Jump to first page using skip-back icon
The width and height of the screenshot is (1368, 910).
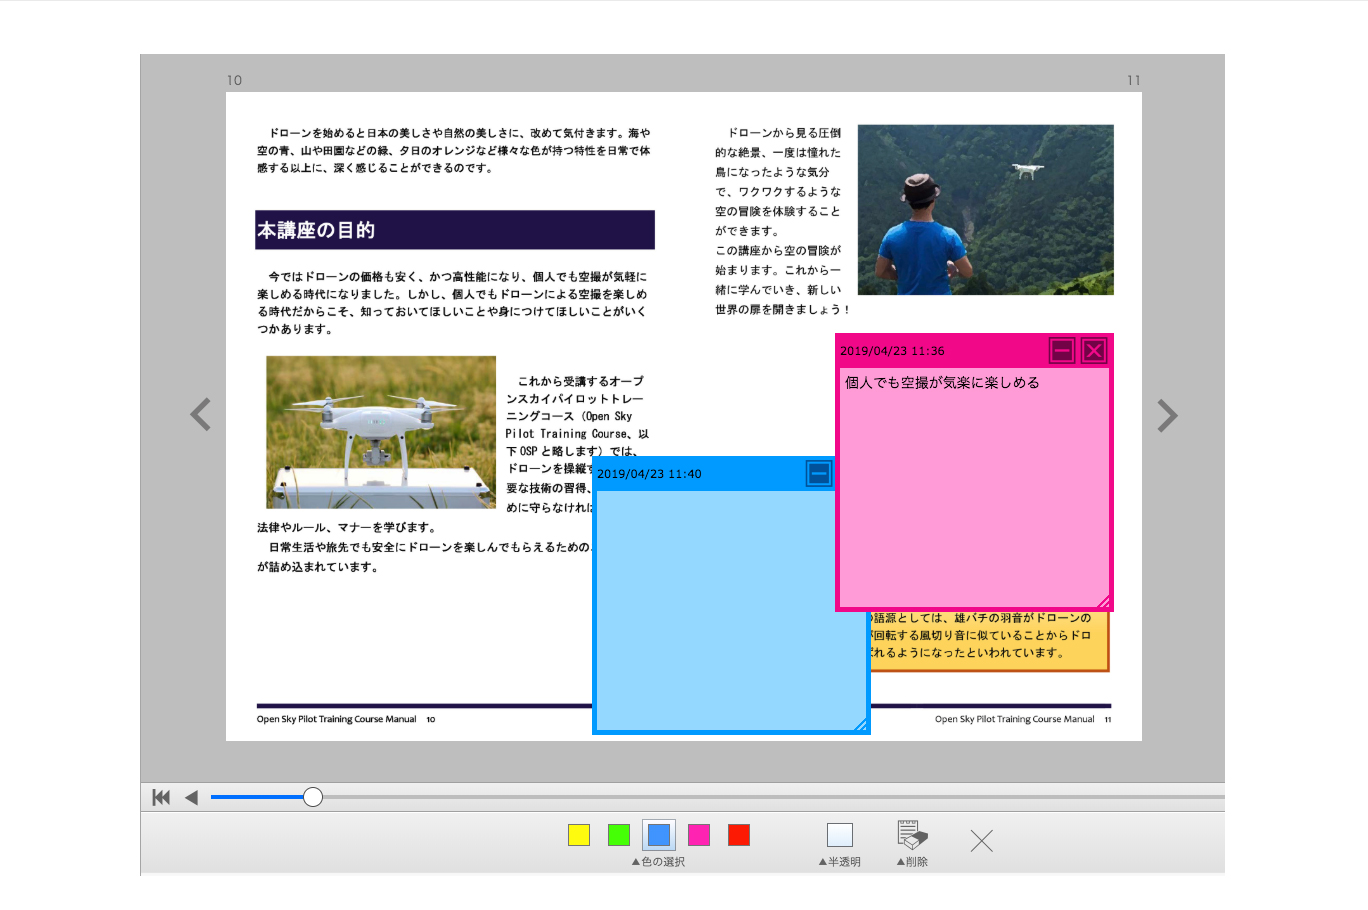[x=161, y=797]
